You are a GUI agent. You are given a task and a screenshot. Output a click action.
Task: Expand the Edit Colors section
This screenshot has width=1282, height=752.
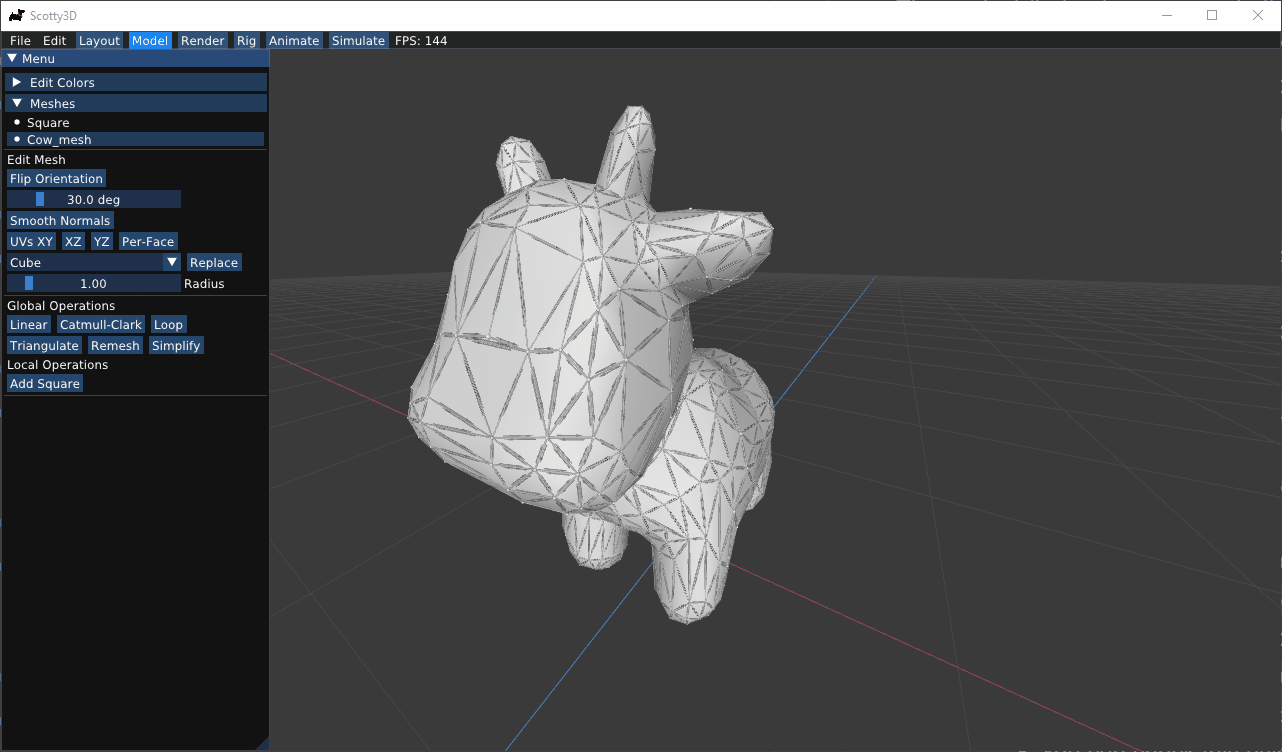pos(136,82)
